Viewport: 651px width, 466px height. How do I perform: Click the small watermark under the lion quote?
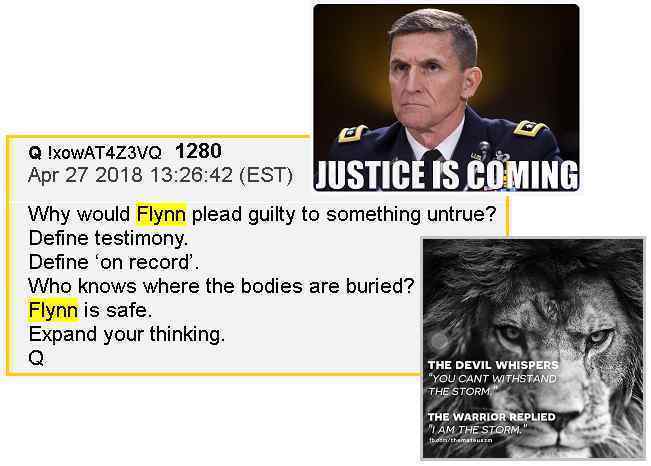[x=460, y=439]
